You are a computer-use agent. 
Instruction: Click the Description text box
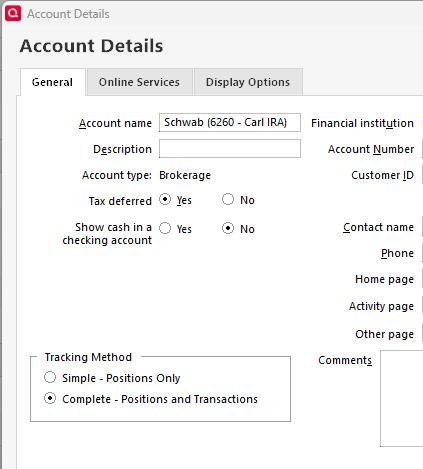(x=230, y=149)
